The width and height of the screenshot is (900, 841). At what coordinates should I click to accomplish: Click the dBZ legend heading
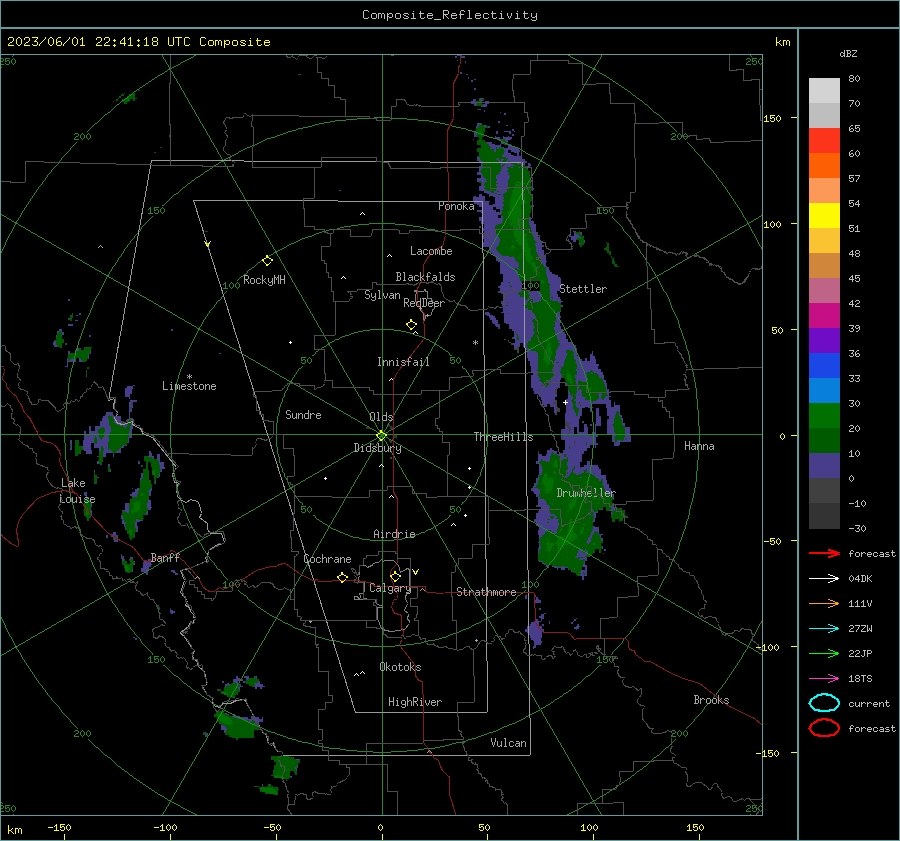tap(848, 53)
